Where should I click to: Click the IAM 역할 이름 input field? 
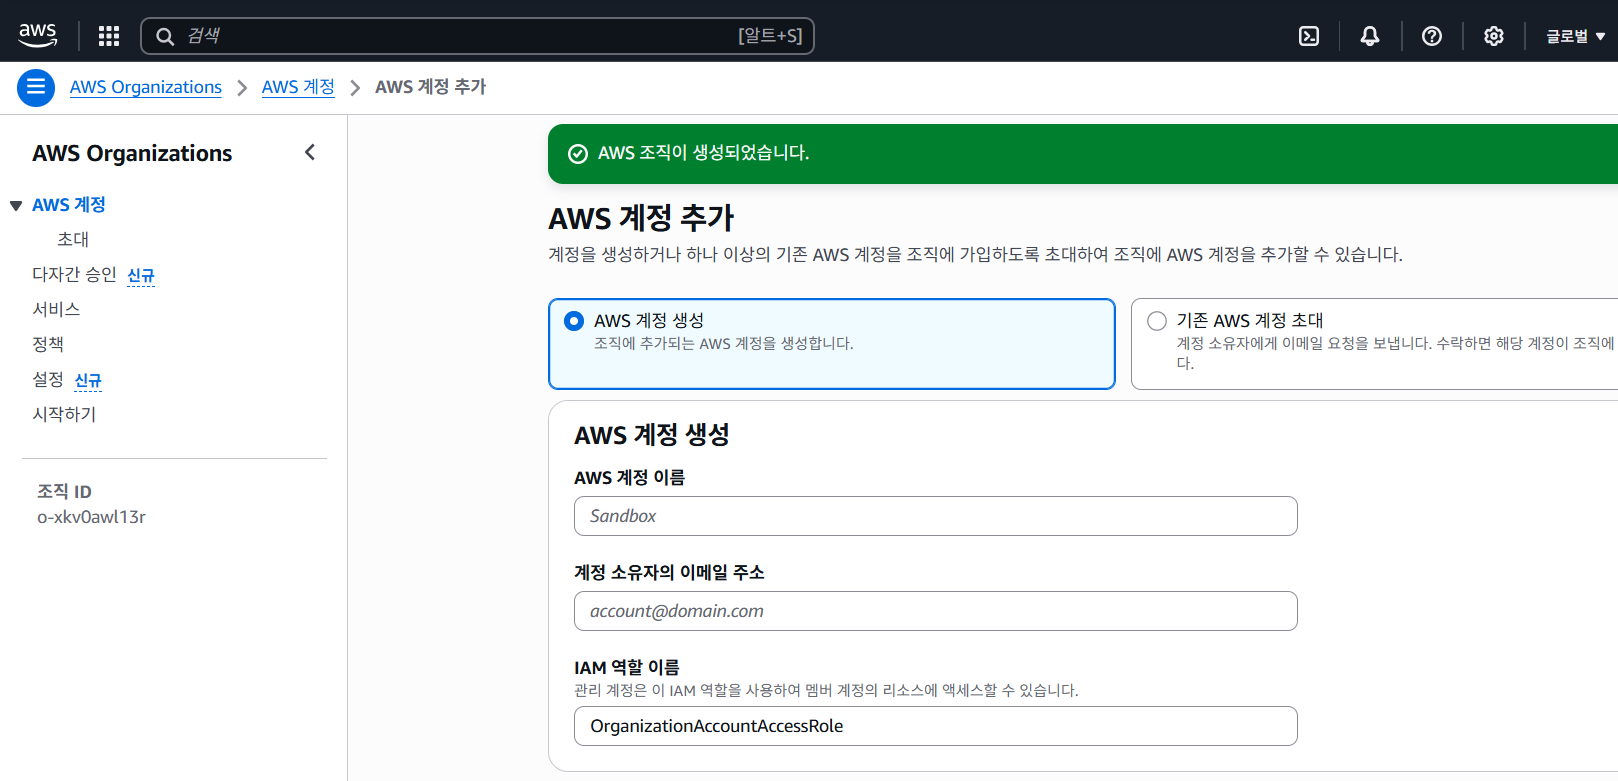click(936, 726)
